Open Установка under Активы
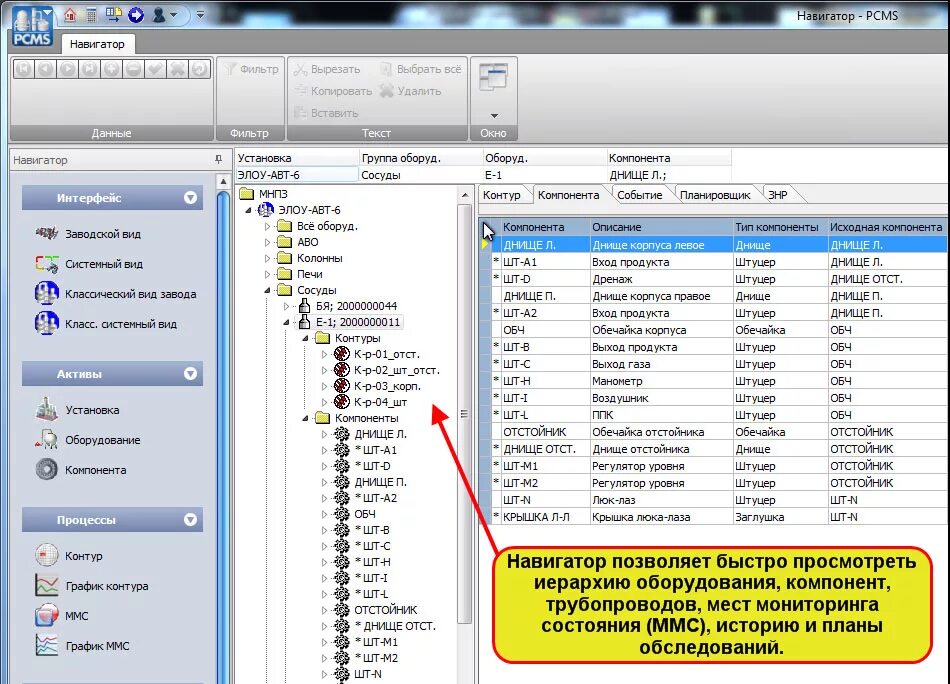Image resolution: width=950 pixels, height=684 pixels. pos(78,410)
